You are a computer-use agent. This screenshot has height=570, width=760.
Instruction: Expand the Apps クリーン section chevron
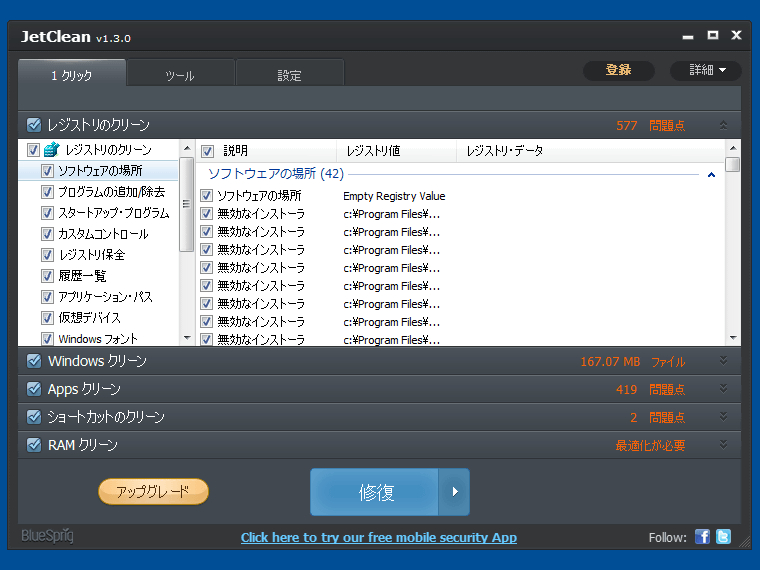tap(723, 389)
